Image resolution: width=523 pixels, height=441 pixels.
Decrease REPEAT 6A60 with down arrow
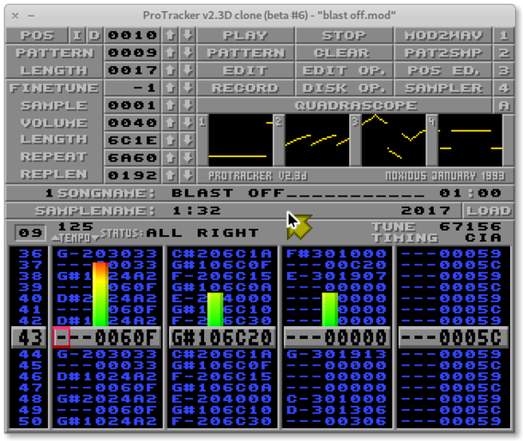click(x=188, y=157)
